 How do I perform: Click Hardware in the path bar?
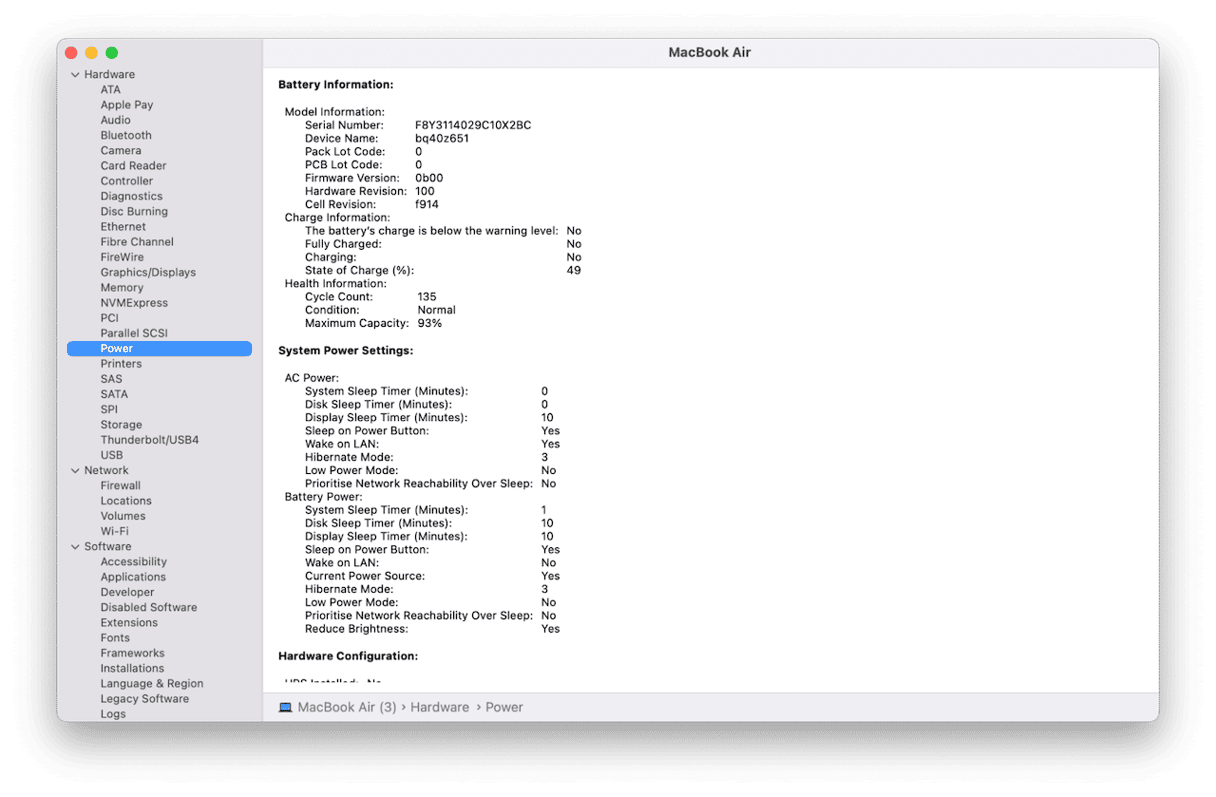click(439, 707)
